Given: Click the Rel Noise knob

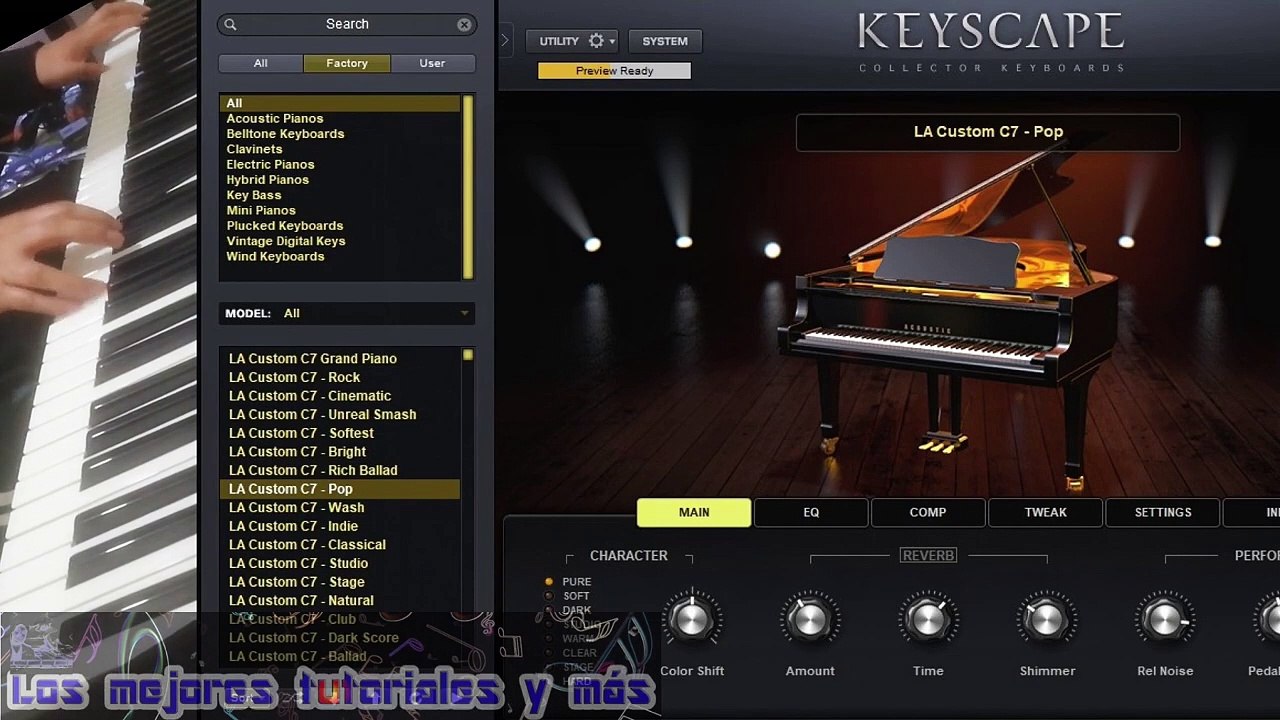Looking at the screenshot, I should [1165, 620].
